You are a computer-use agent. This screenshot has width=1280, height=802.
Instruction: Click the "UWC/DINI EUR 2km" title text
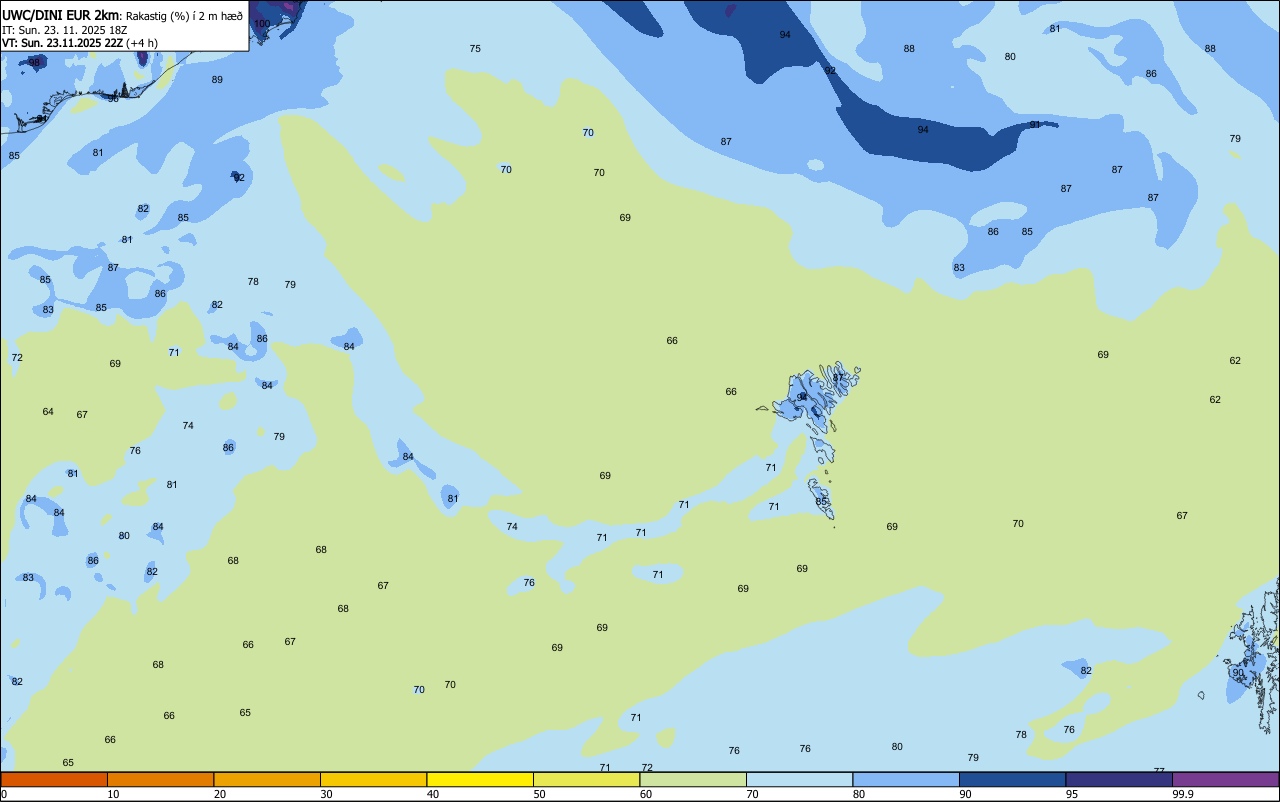(x=61, y=15)
